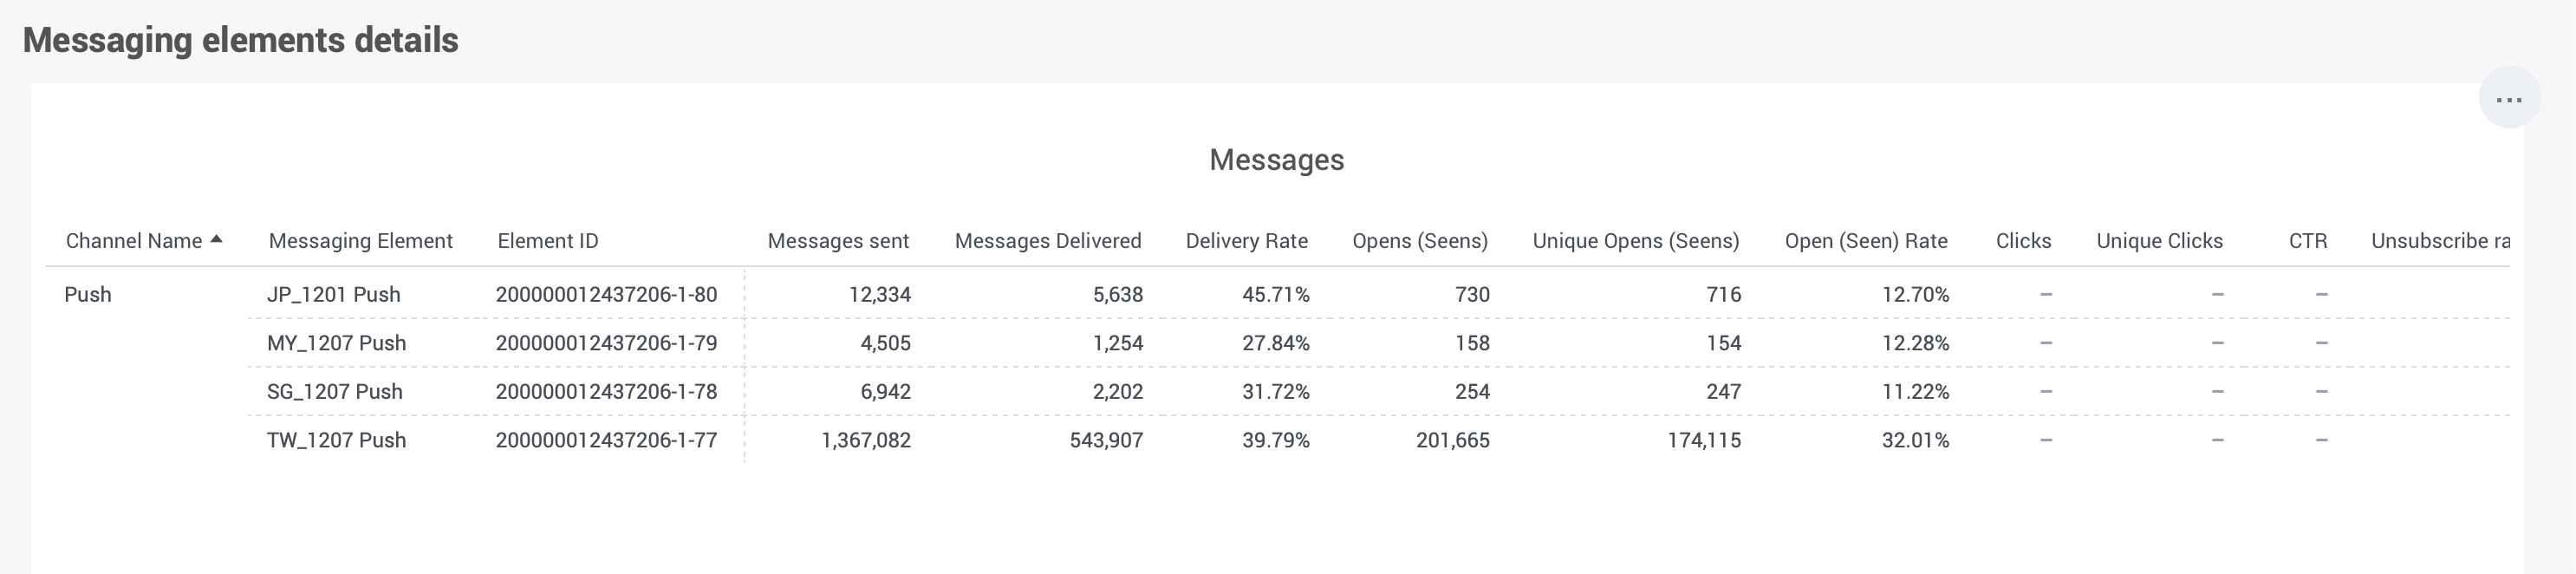The image size is (2576, 574).
Task: Sort by Opens (Seens) header
Action: [x=1419, y=241]
